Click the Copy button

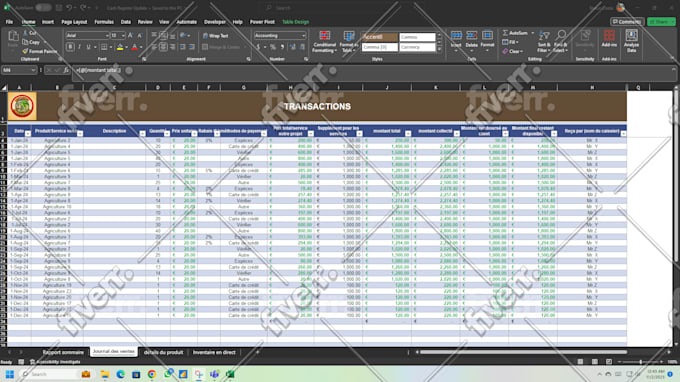click(32, 42)
